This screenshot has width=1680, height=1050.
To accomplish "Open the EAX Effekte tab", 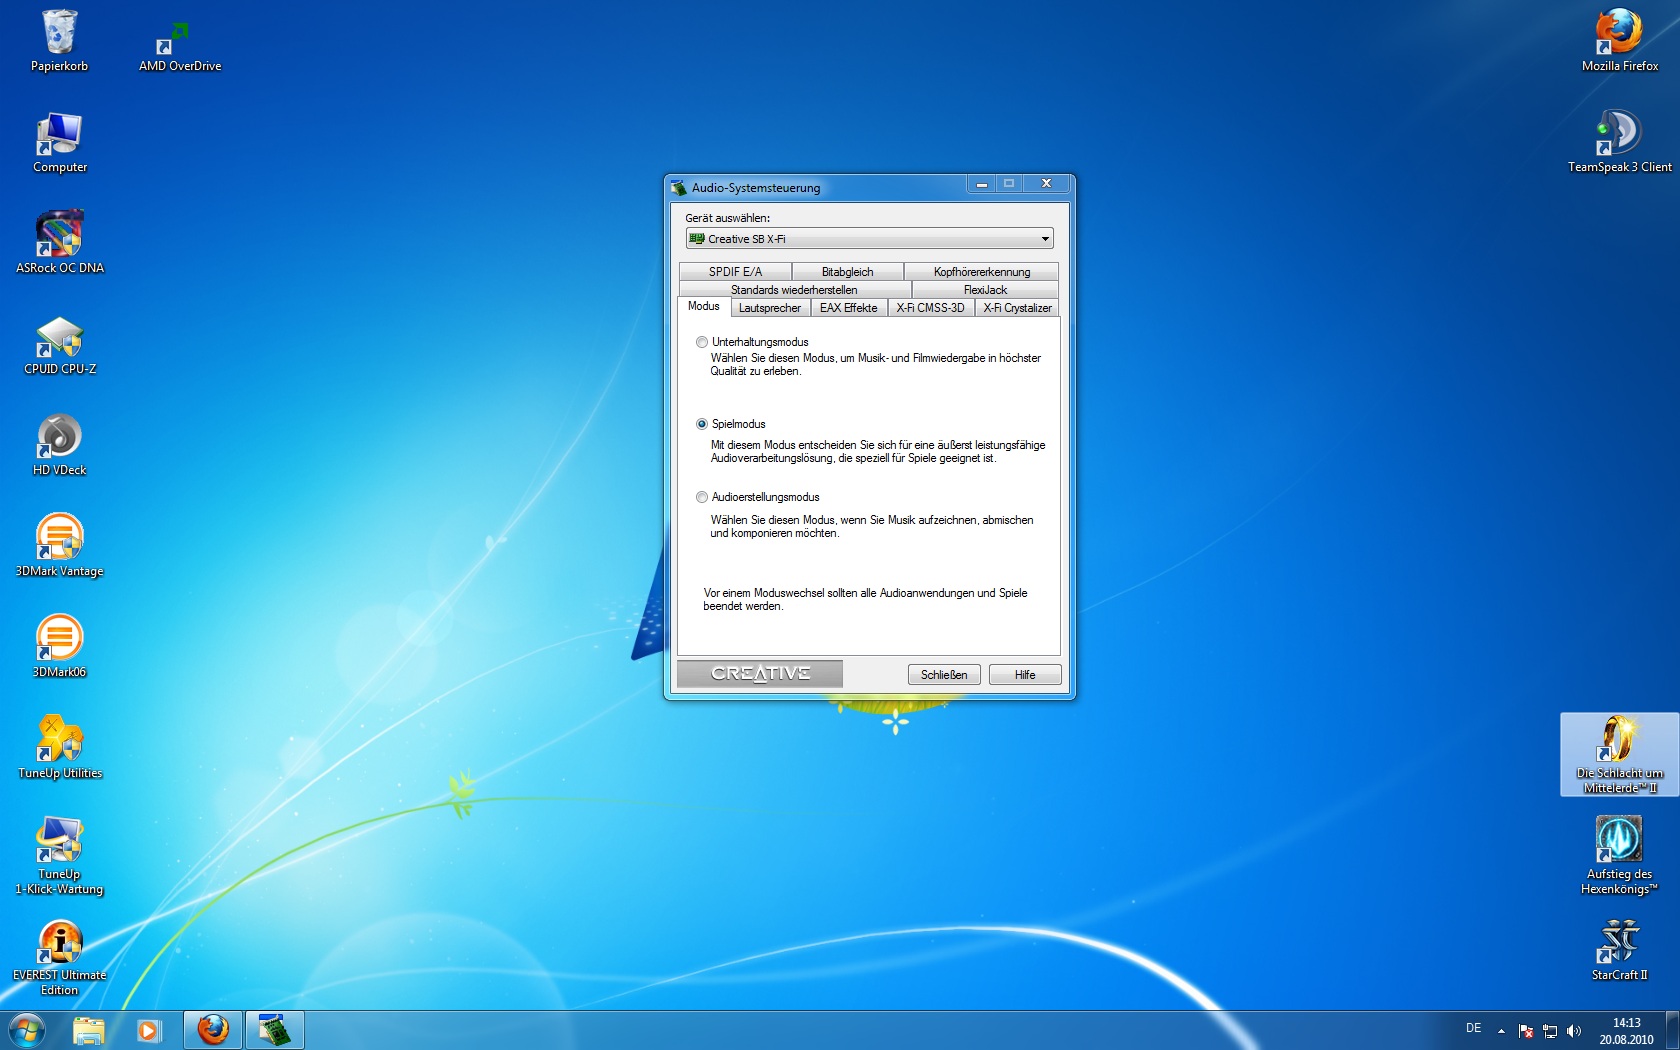I will [848, 308].
